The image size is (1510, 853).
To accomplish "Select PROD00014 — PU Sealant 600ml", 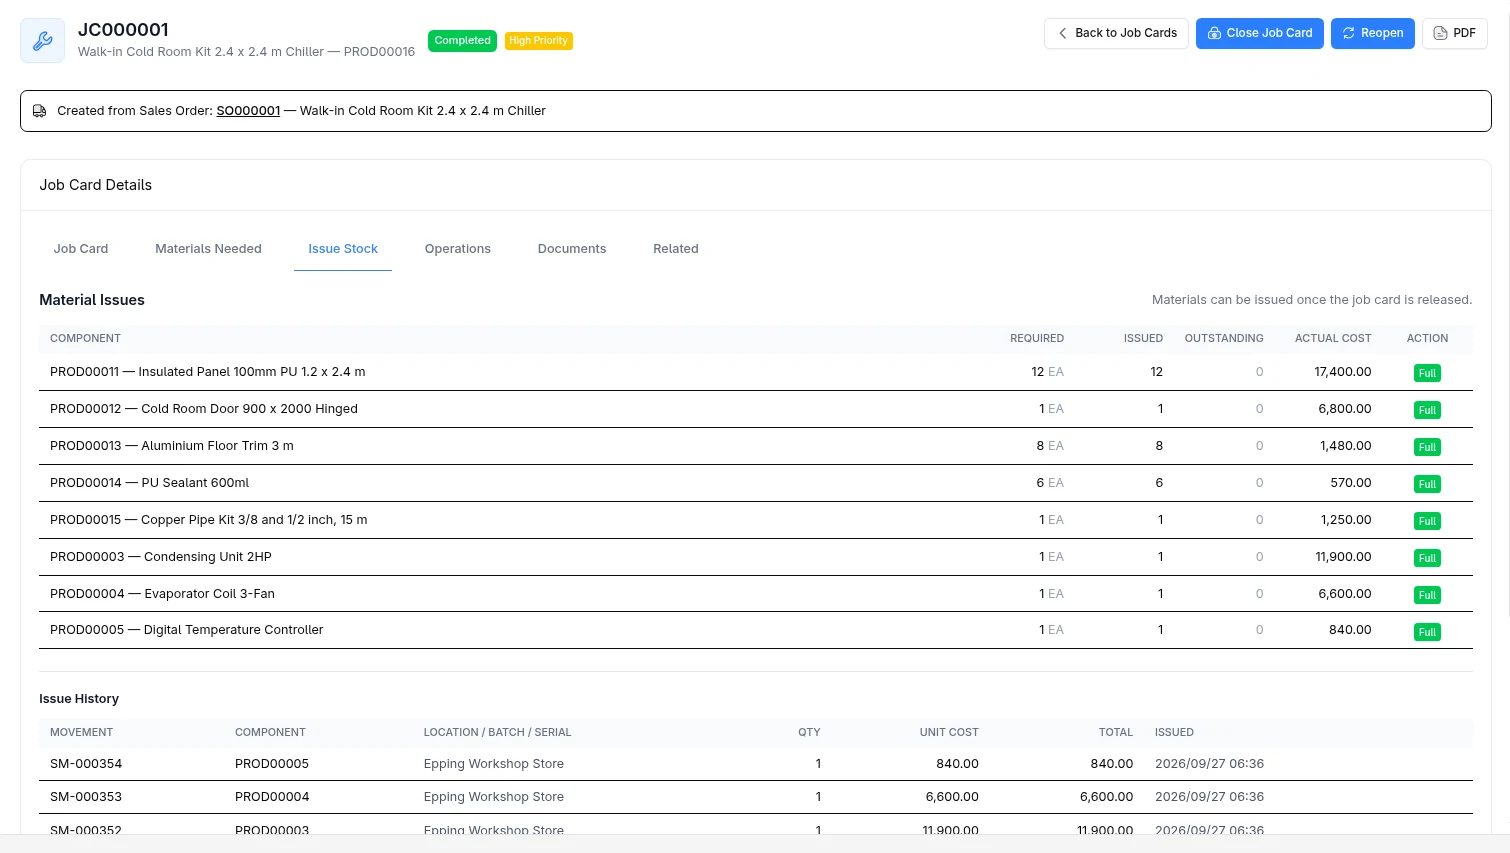I will click(x=149, y=483).
